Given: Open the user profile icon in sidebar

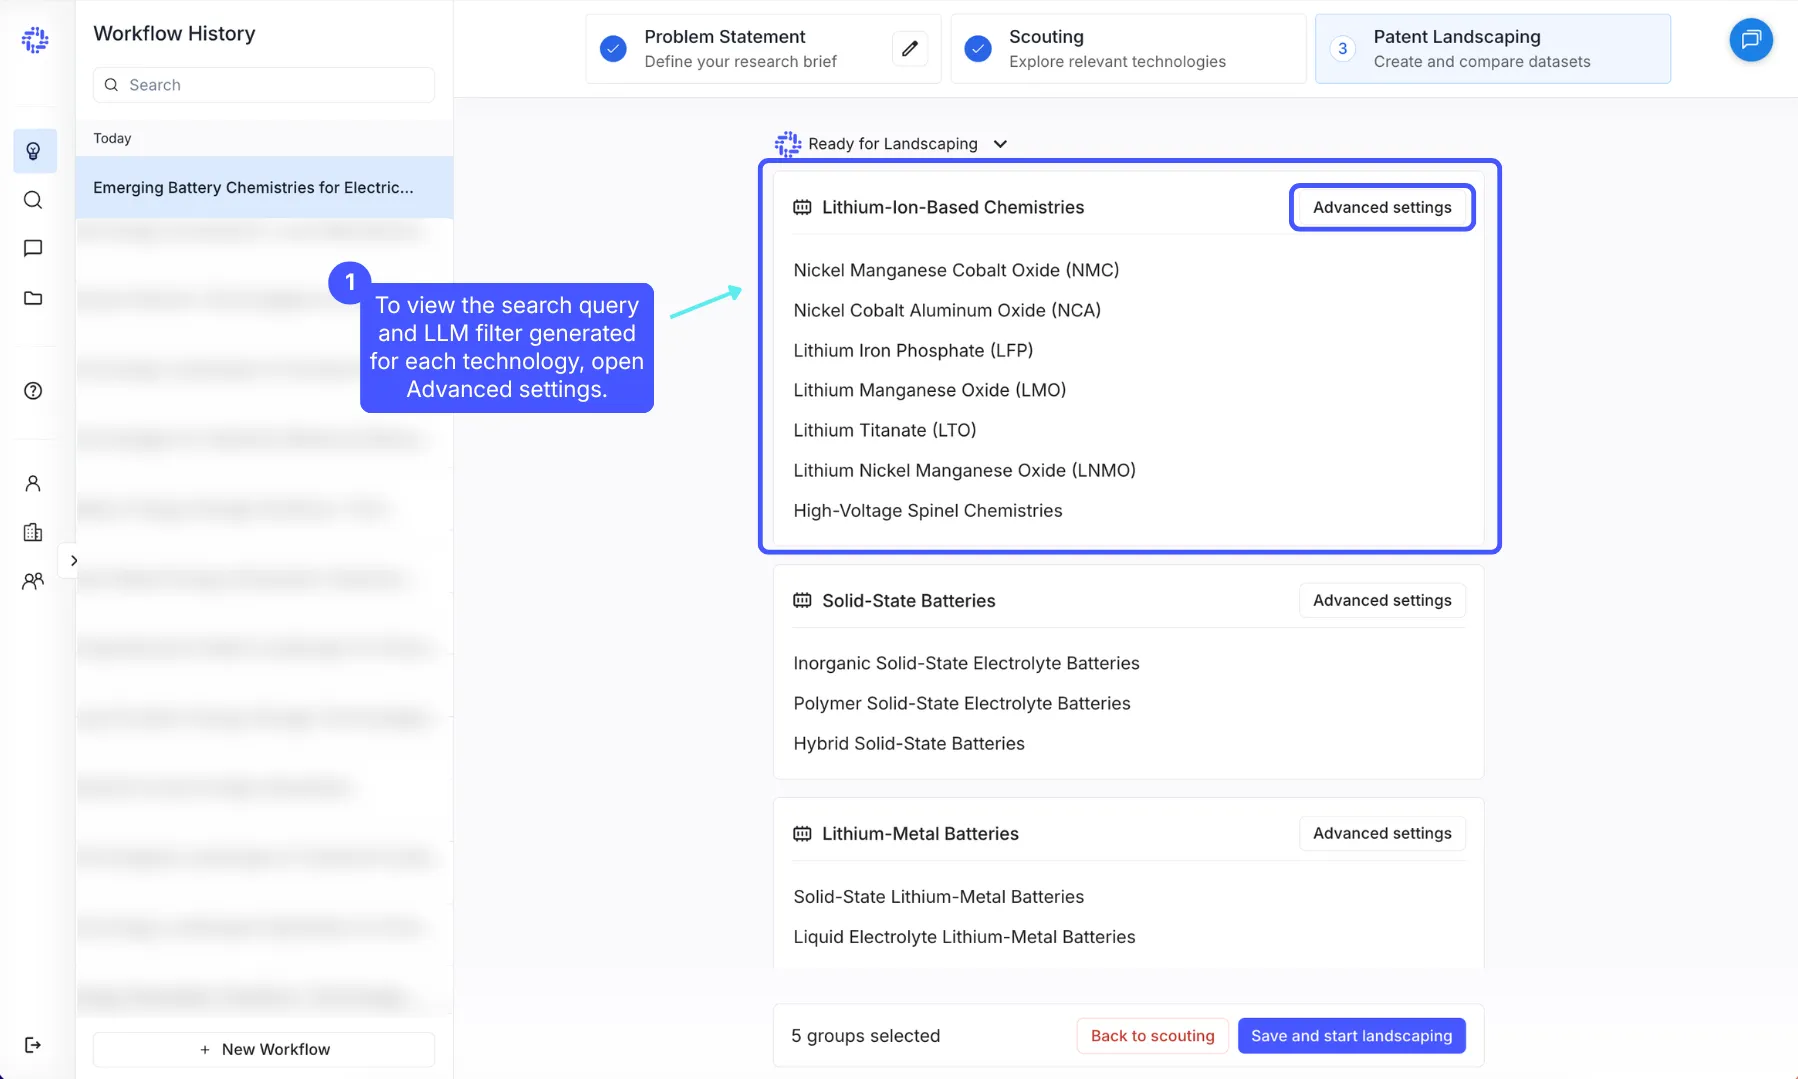Looking at the screenshot, I should (x=33, y=484).
